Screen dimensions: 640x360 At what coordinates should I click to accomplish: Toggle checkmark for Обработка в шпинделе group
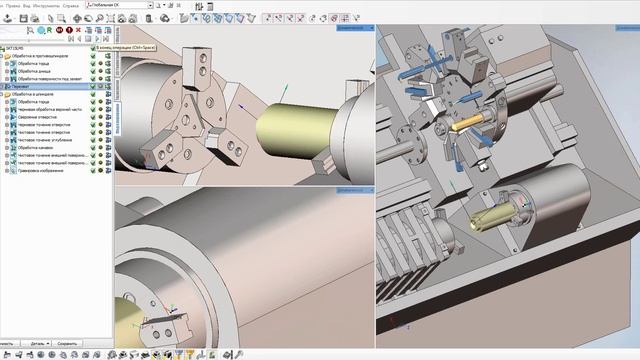[x=93, y=94]
